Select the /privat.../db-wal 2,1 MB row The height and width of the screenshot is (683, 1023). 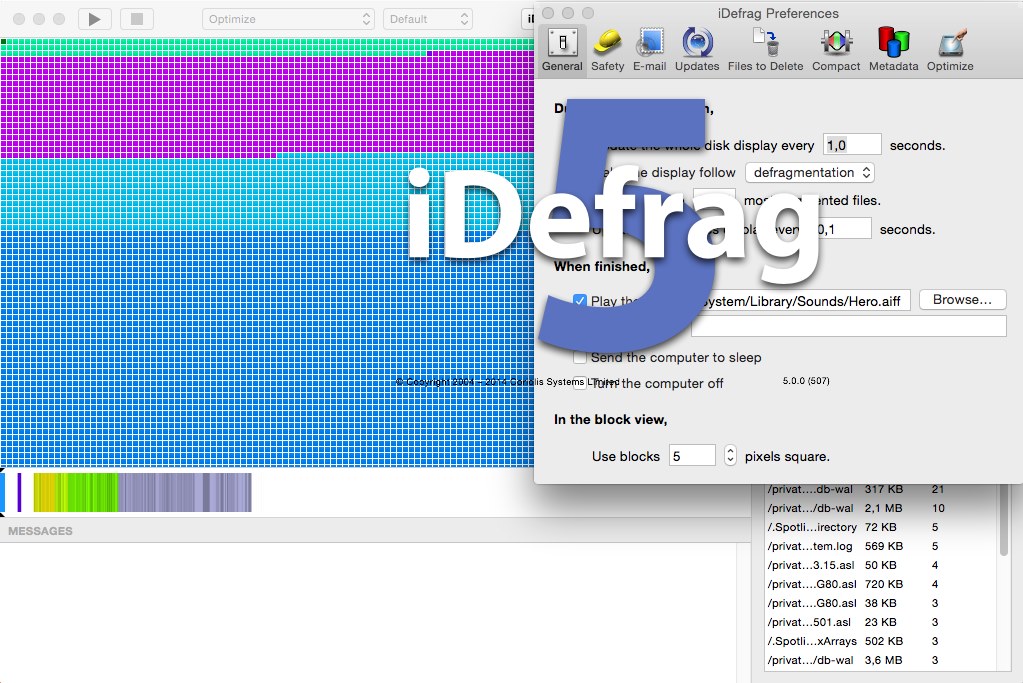tap(881, 508)
